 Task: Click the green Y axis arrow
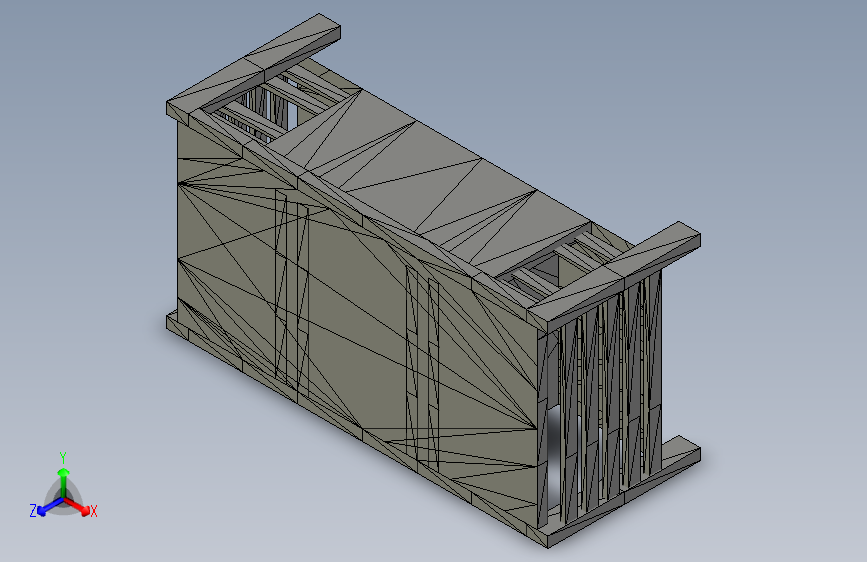click(64, 482)
